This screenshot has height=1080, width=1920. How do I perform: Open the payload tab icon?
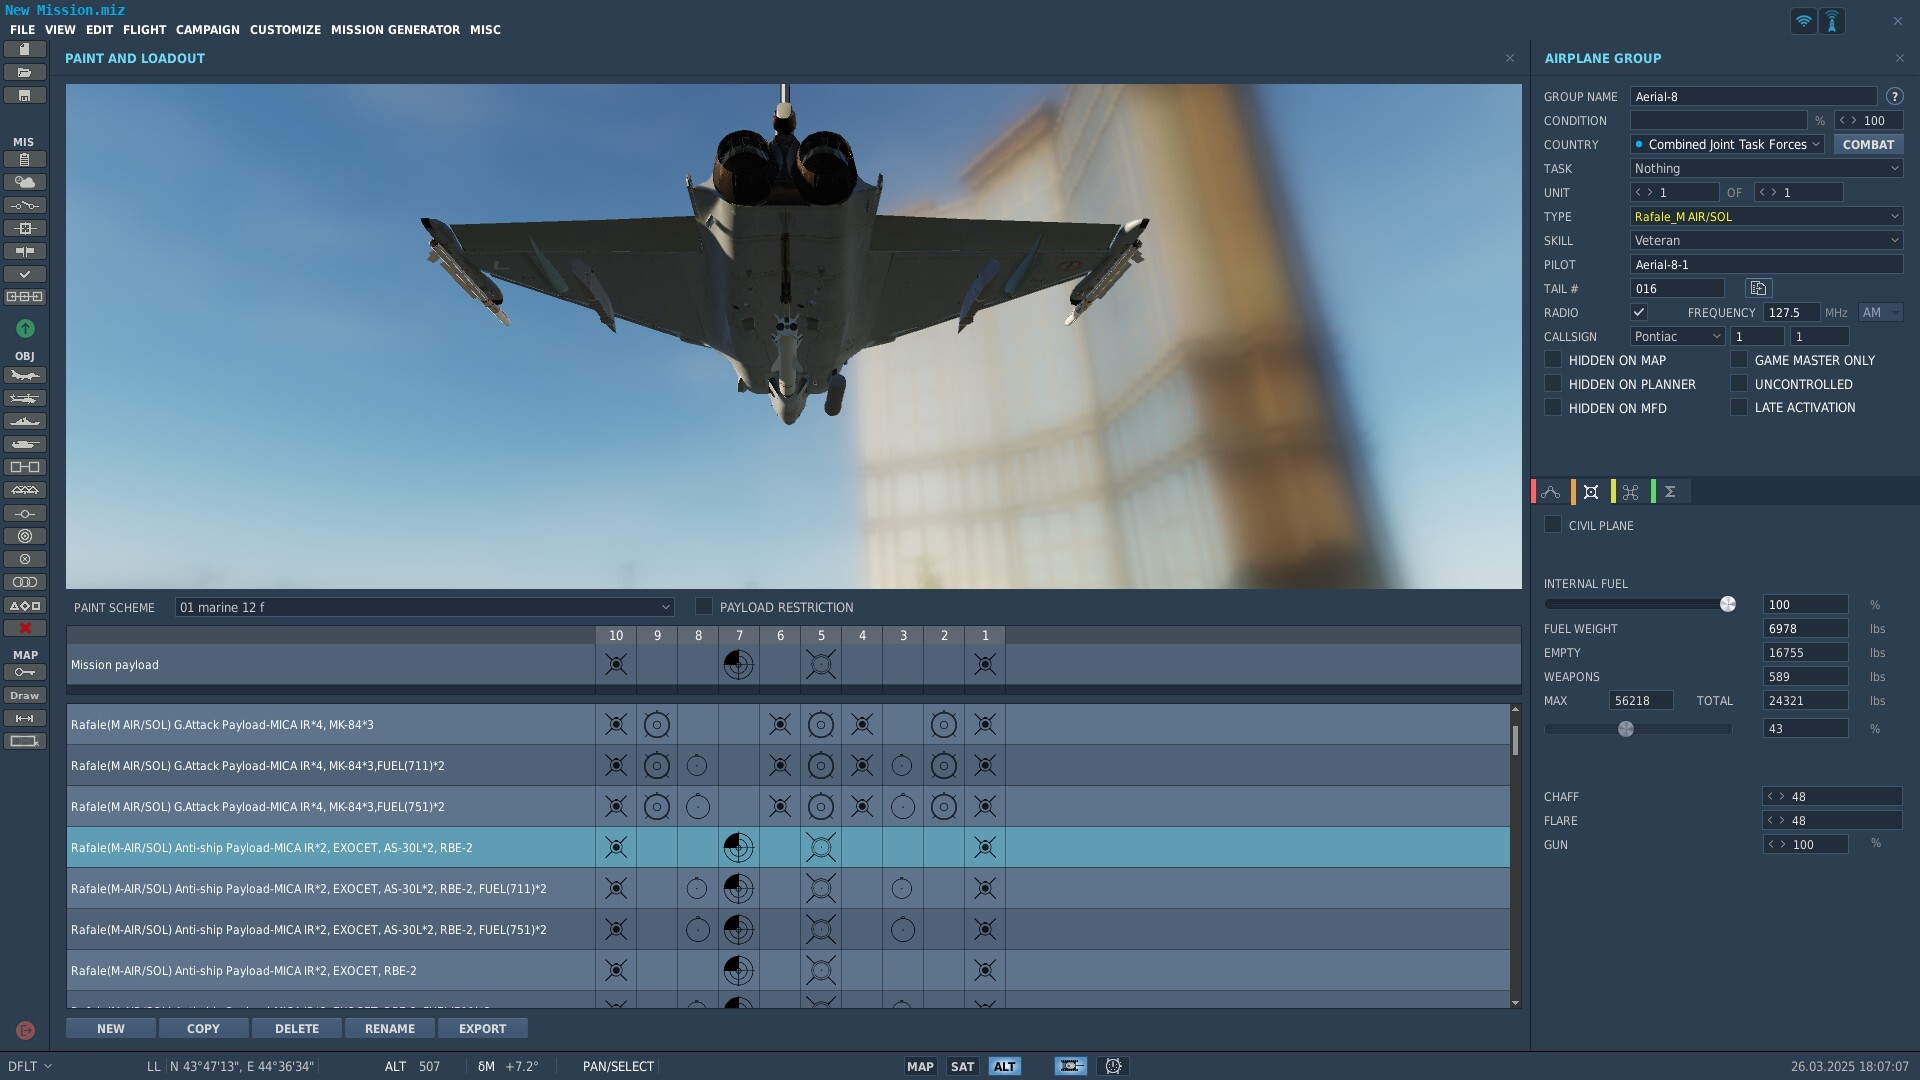coord(1591,492)
